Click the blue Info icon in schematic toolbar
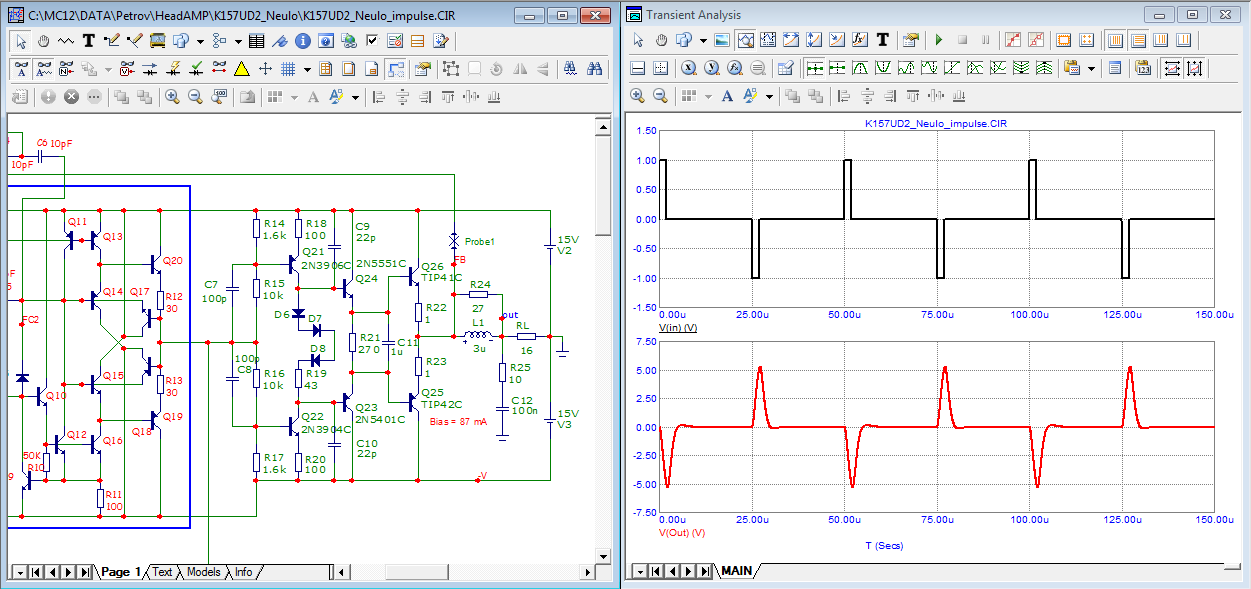This screenshot has width=1251, height=589. point(301,41)
